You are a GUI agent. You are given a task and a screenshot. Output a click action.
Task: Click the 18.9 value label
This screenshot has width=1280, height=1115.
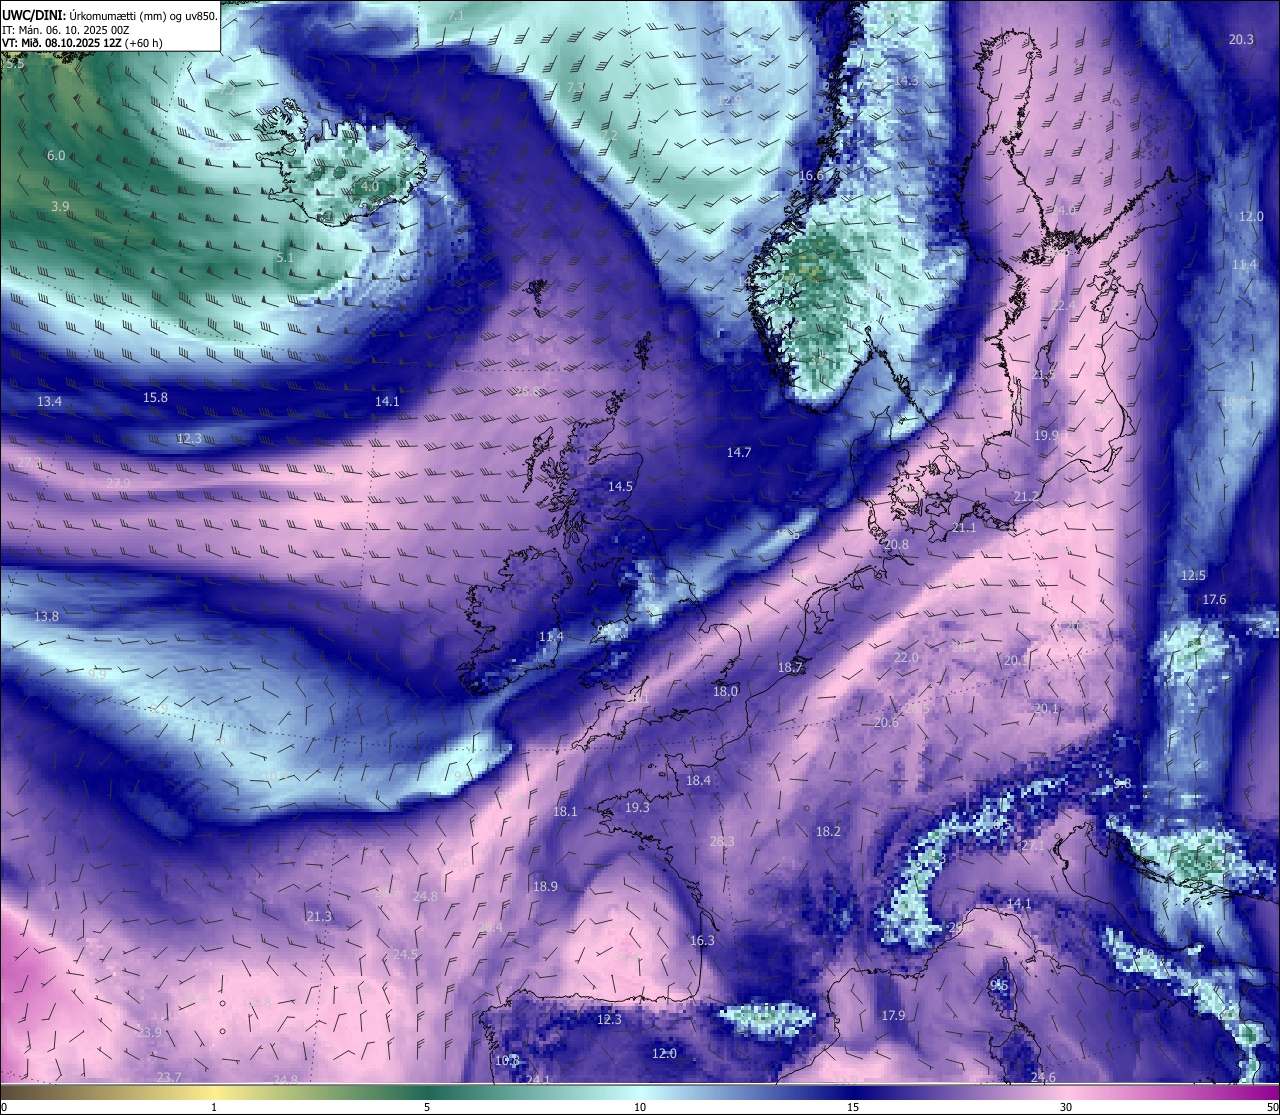545,887
